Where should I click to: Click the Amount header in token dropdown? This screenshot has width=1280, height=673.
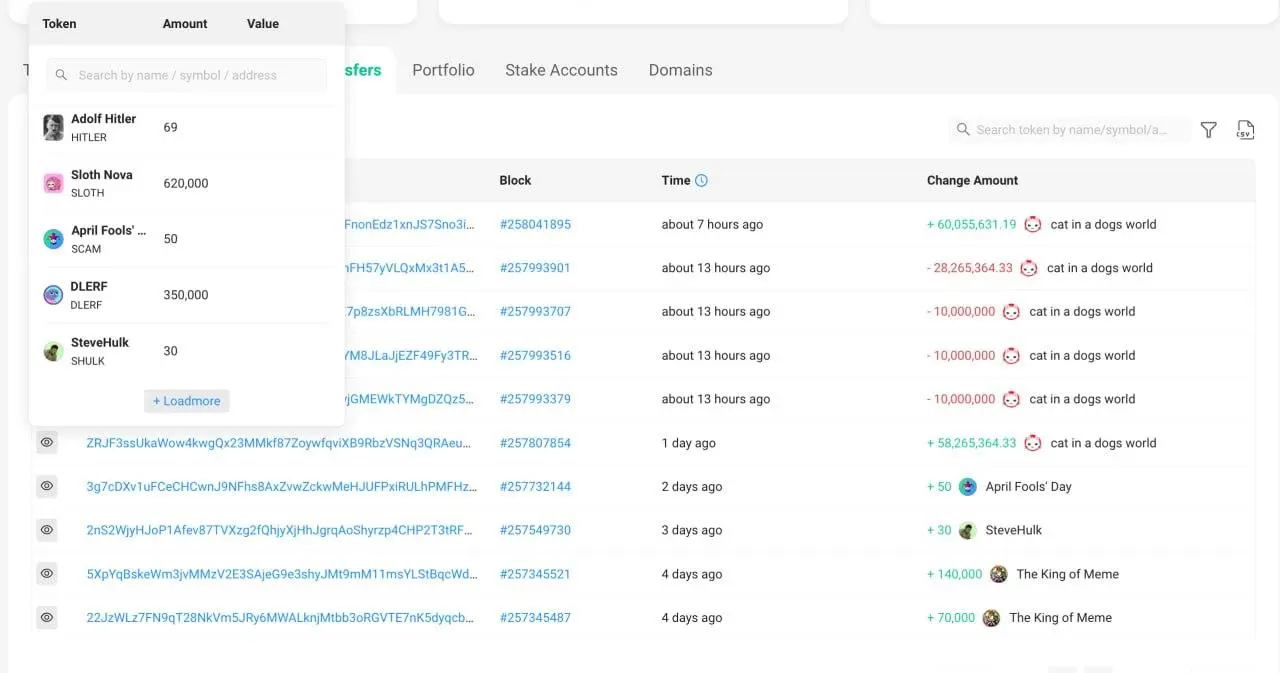[185, 24]
